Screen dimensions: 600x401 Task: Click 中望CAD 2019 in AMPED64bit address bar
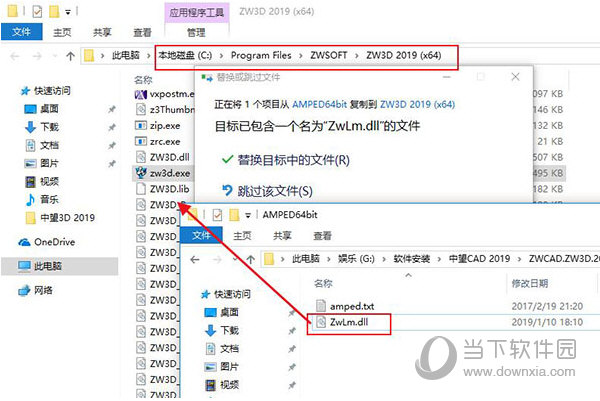pos(479,259)
